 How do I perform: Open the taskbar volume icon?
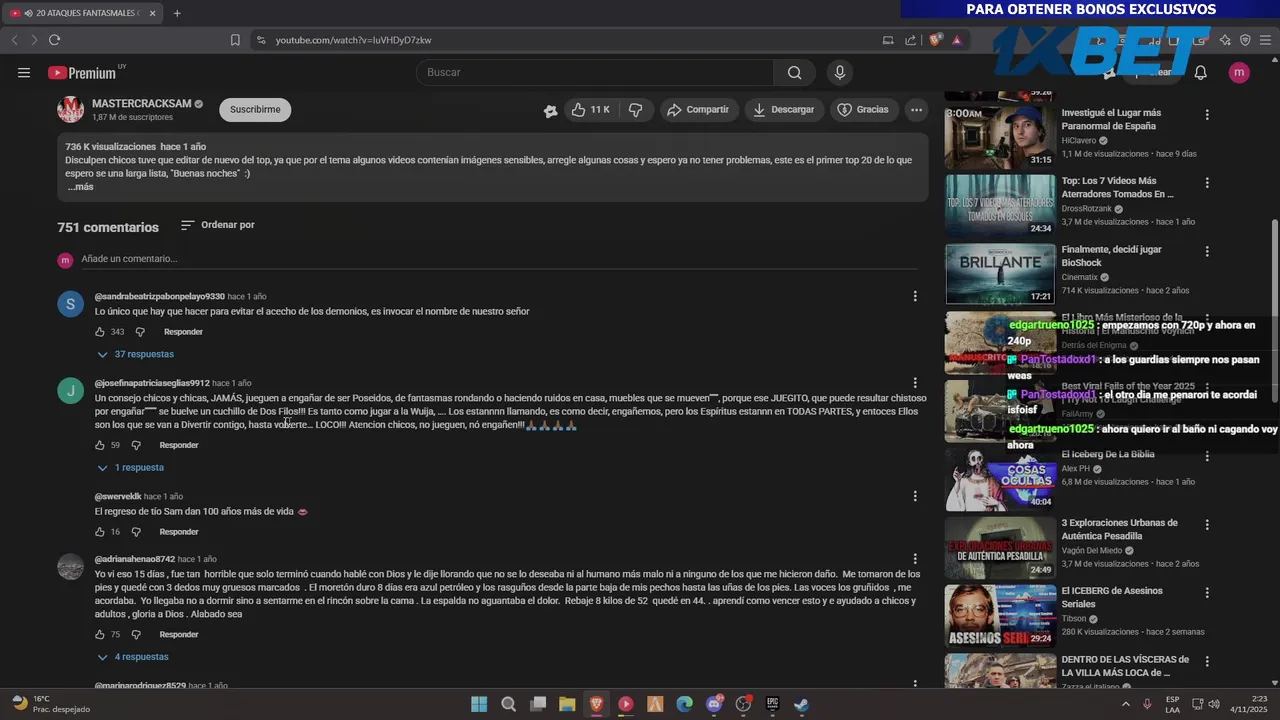(1214, 704)
